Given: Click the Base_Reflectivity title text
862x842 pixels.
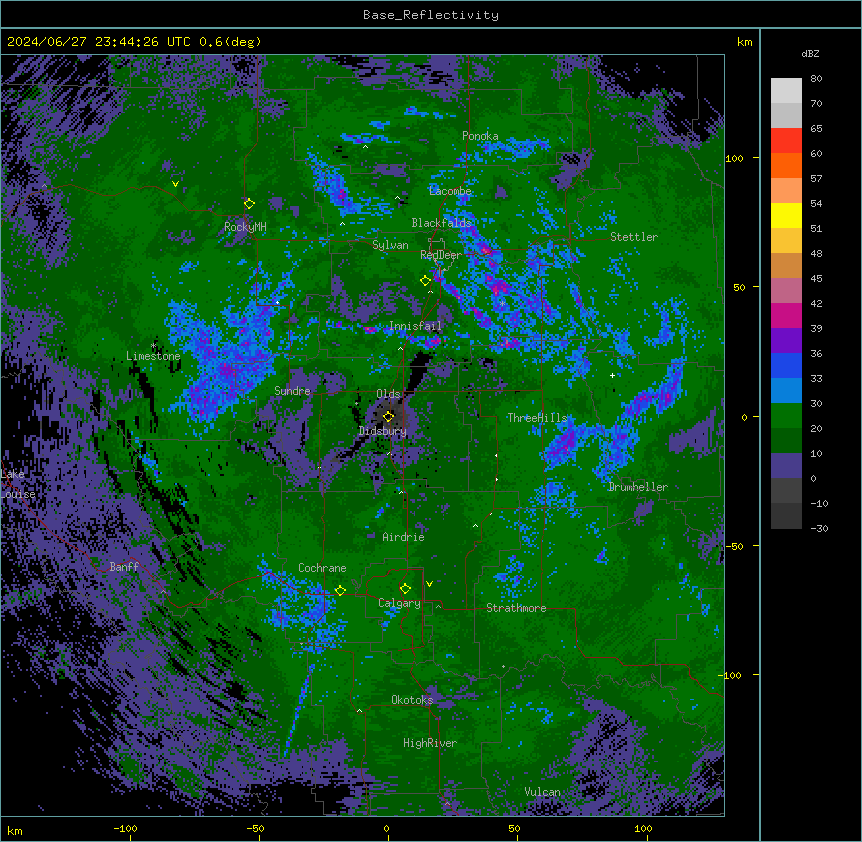Looking at the screenshot, I should pos(431,15).
